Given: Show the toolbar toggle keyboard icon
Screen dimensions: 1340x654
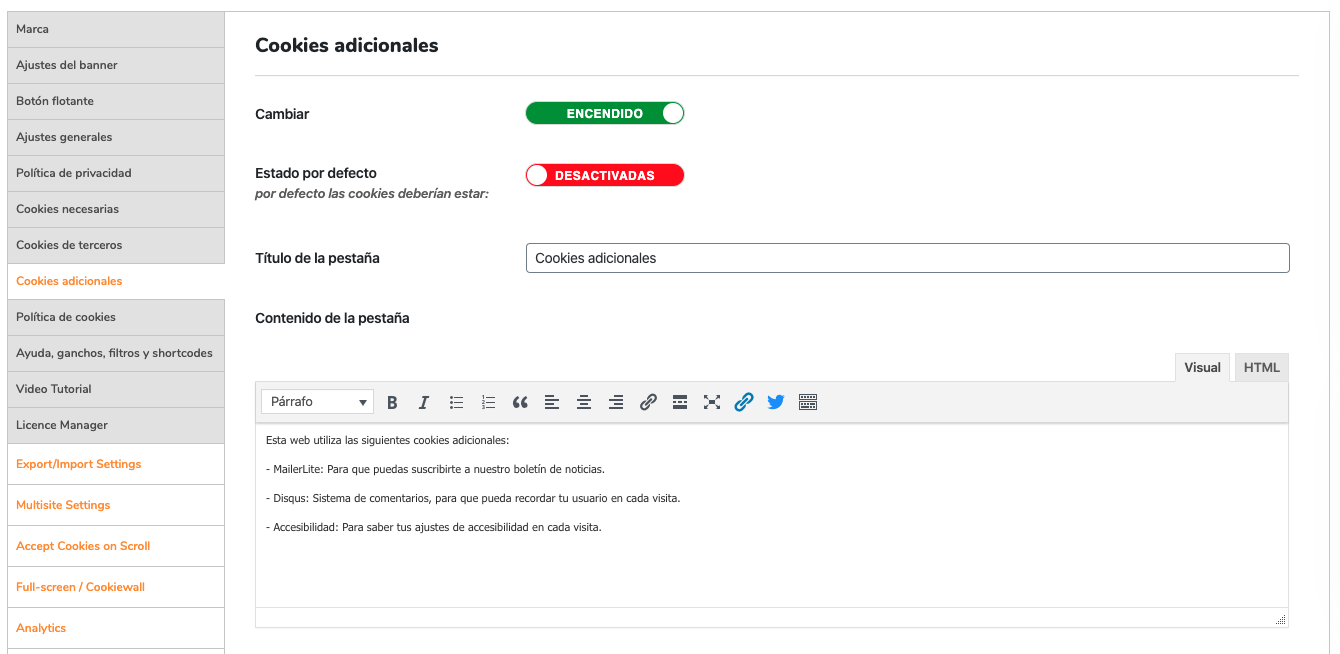Looking at the screenshot, I should click(808, 402).
